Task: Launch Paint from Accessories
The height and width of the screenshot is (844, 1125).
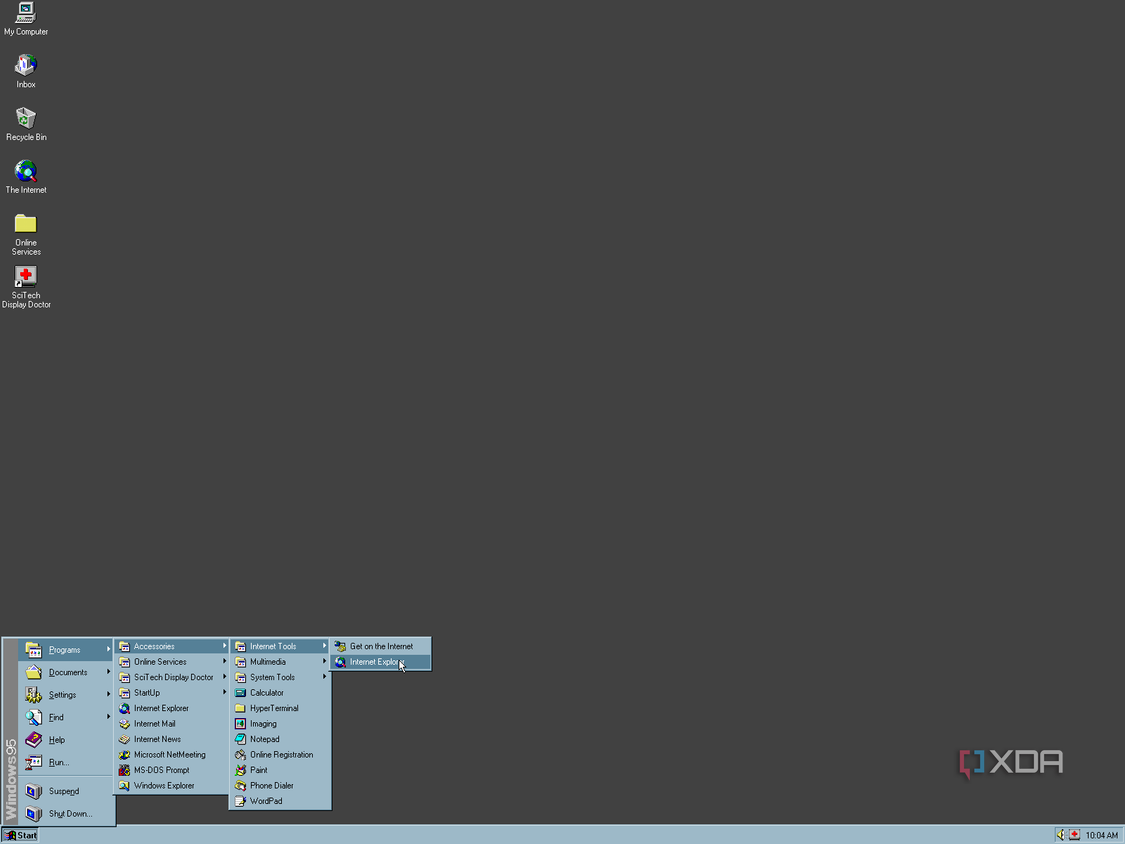Action: 281,770
